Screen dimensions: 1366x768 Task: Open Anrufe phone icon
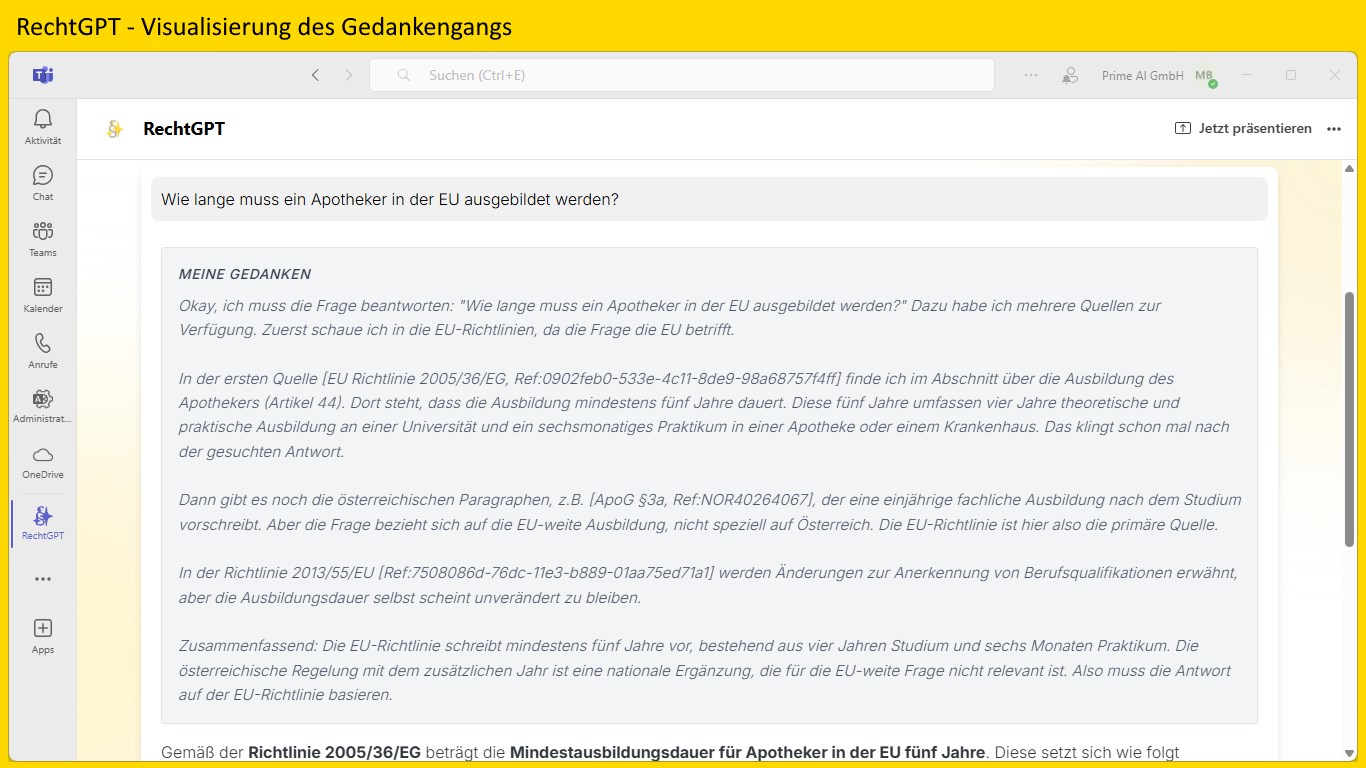tap(42, 344)
